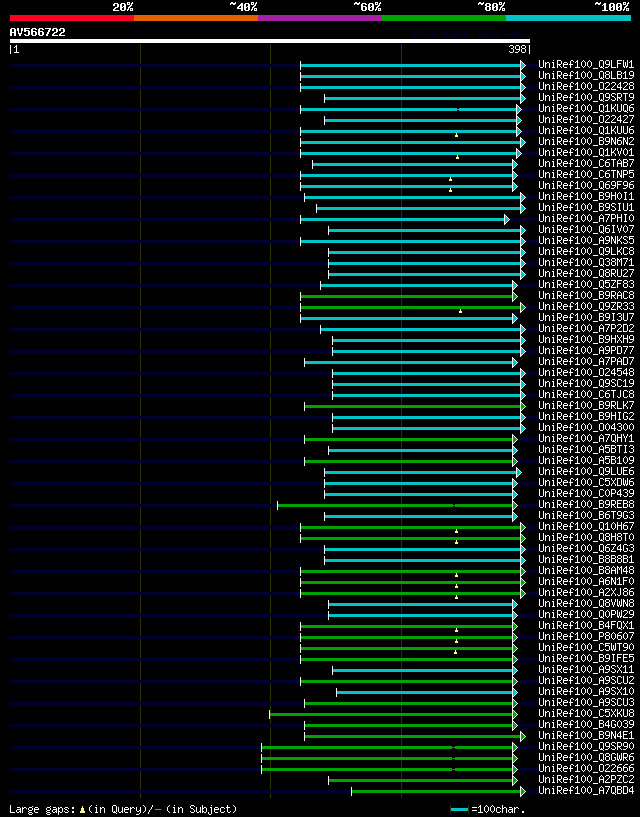The height and width of the screenshot is (817, 640).
Task: Select the UniRef100_Q8VWN8 hit label
Action: 586,604
